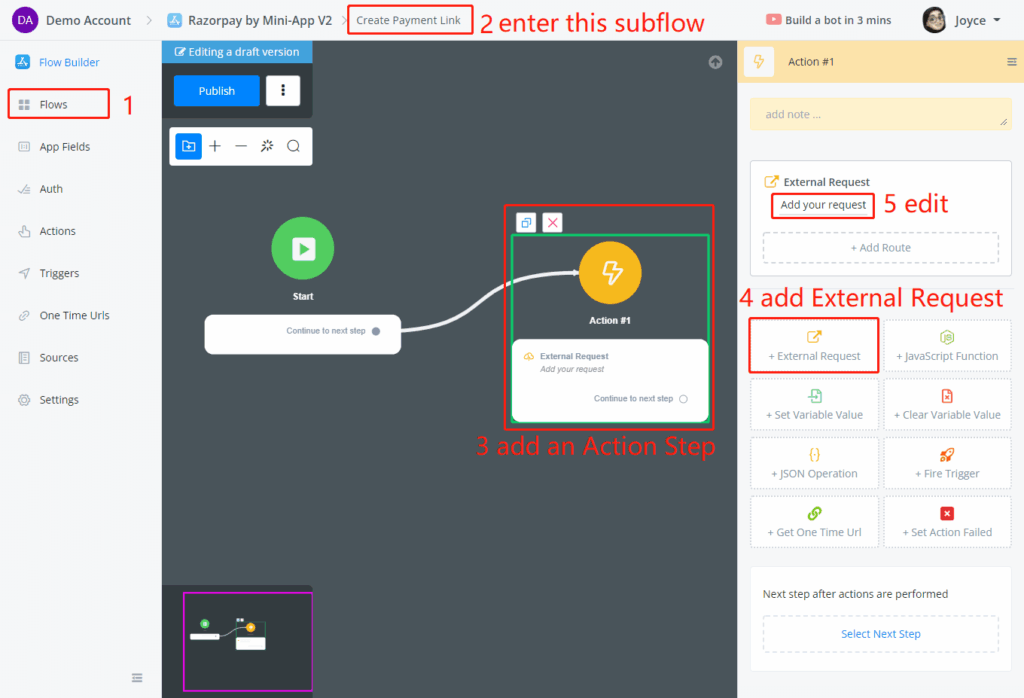Zoom in with the plus icon

(215, 146)
